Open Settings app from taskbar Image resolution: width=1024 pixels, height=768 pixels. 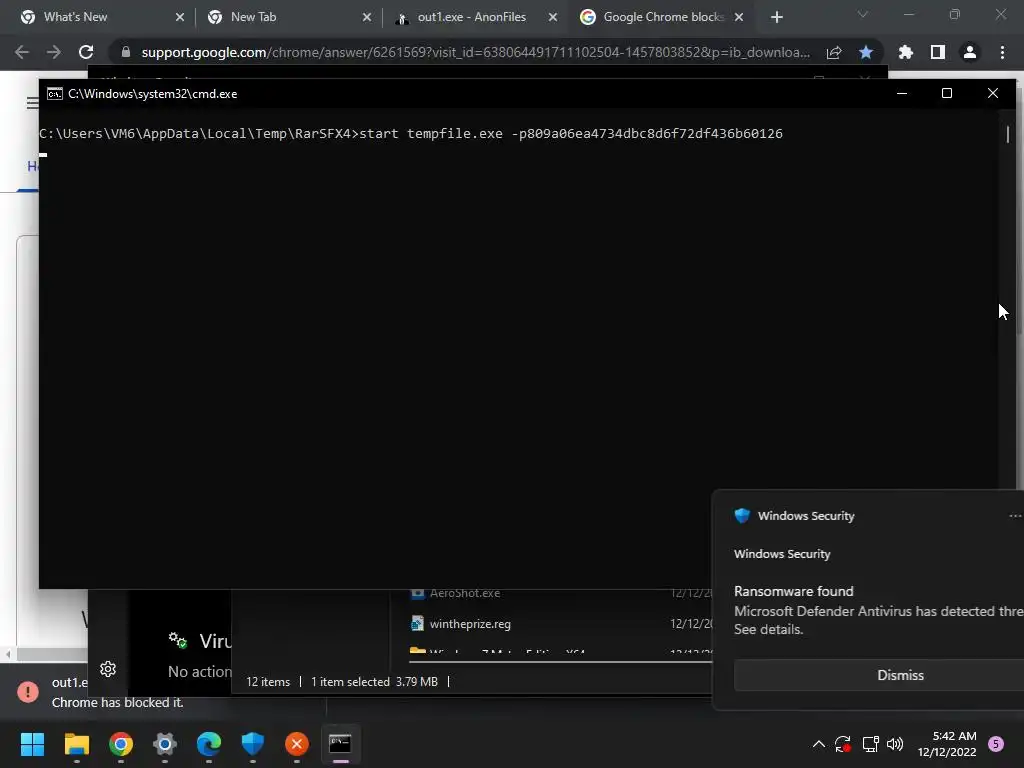165,744
